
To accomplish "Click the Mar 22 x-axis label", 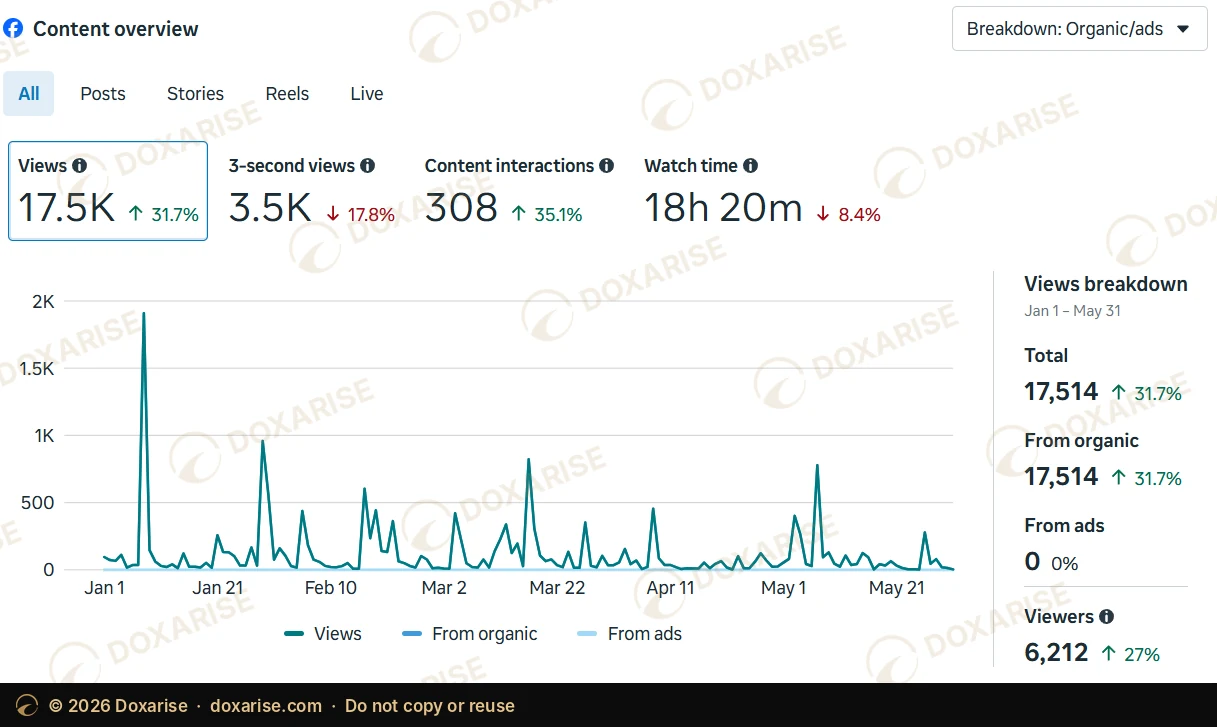I will pos(557,588).
